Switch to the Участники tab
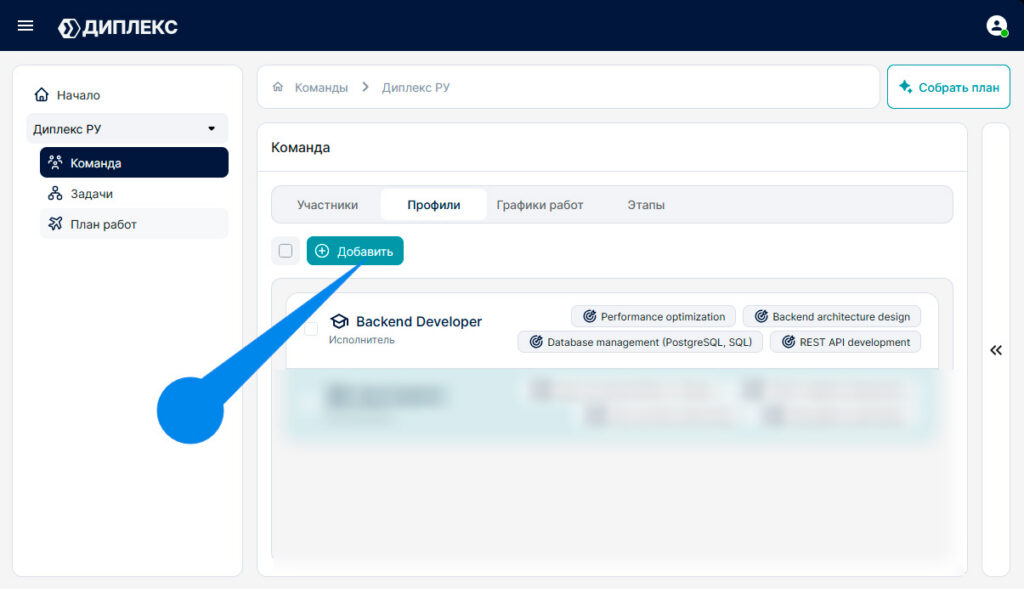1024x589 pixels. click(327, 205)
